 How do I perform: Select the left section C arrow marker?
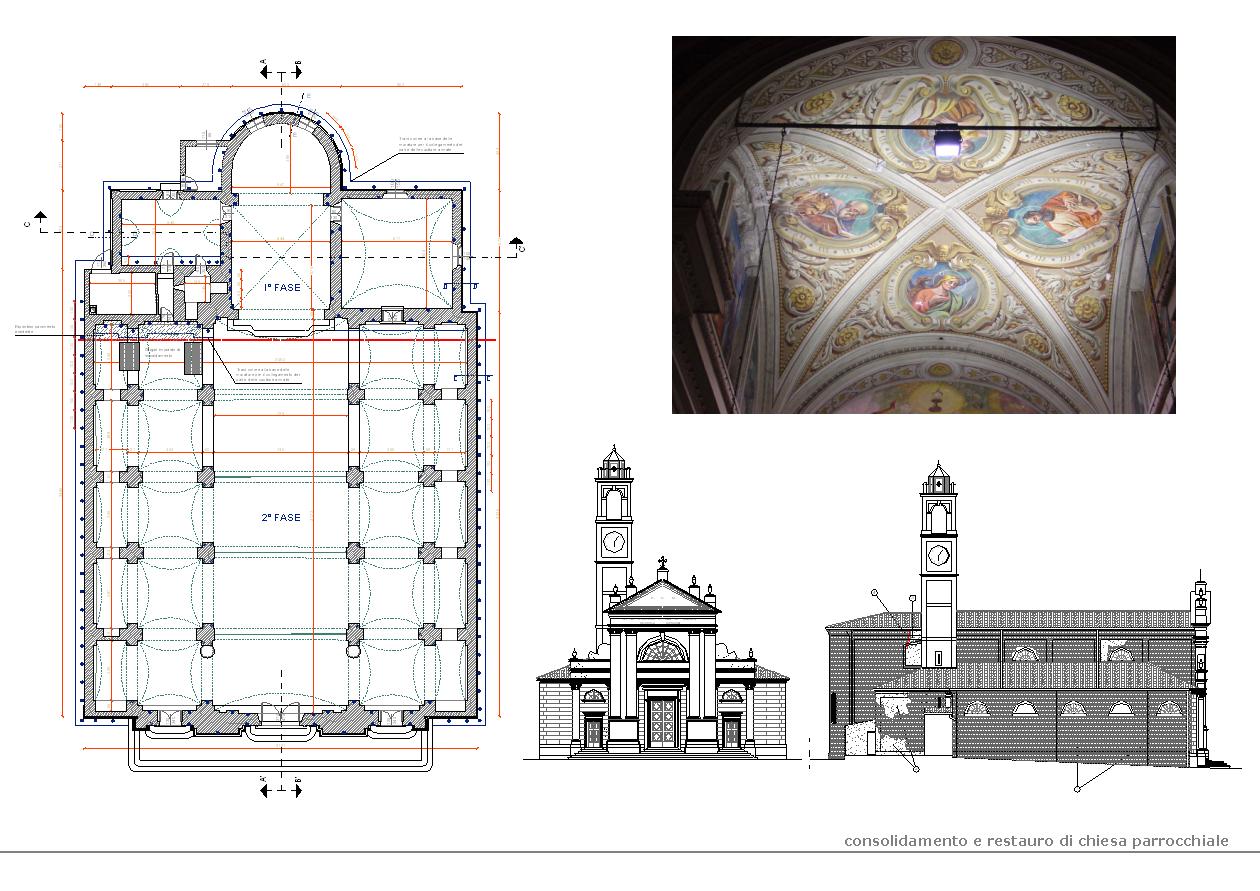click(x=40, y=217)
